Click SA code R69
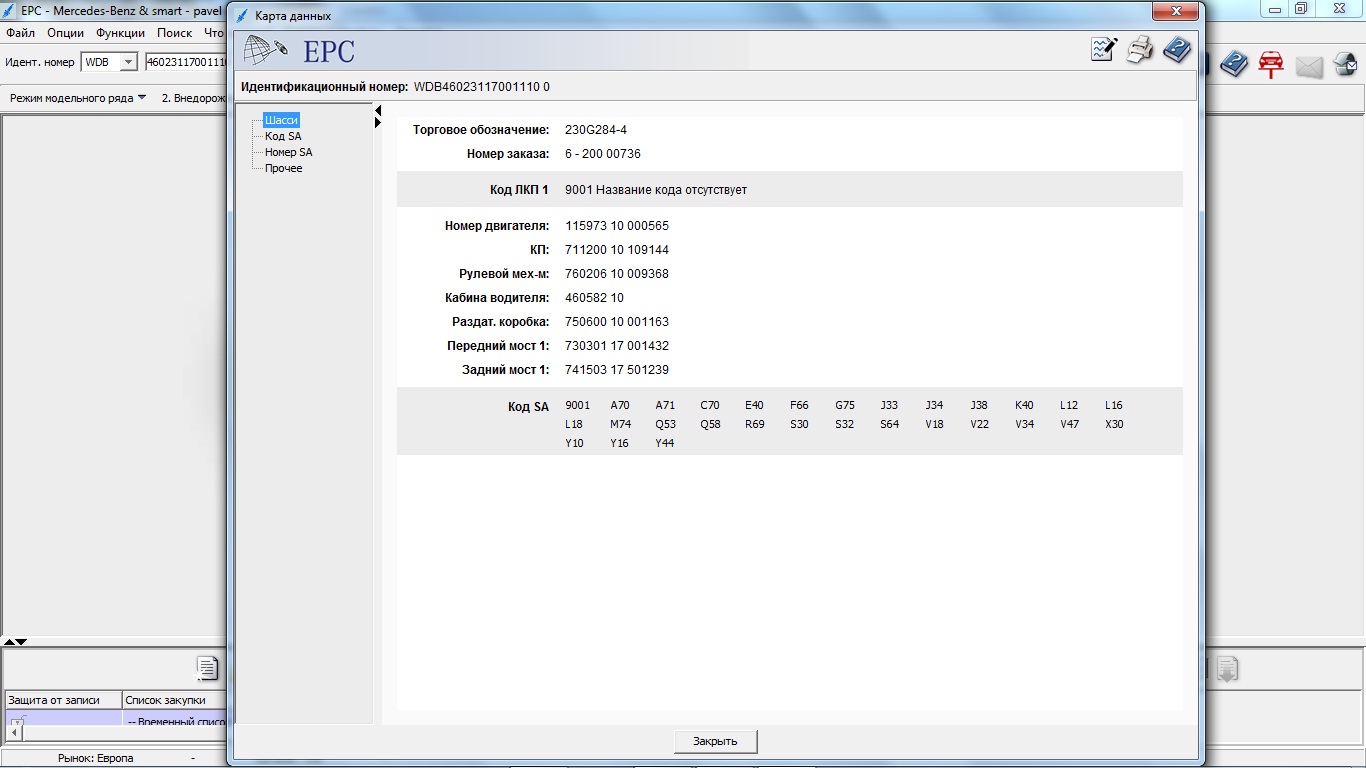The width and height of the screenshot is (1366, 768). (755, 424)
